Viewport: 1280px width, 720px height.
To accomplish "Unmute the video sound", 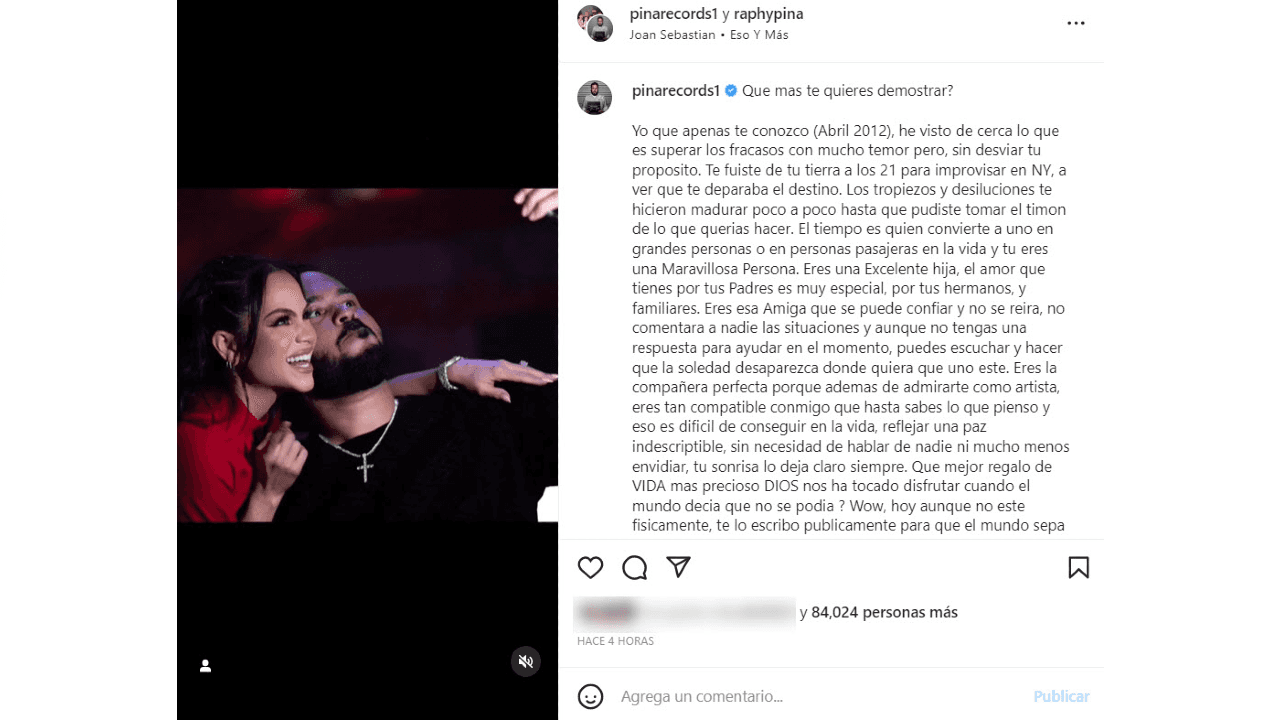I will point(526,661).
